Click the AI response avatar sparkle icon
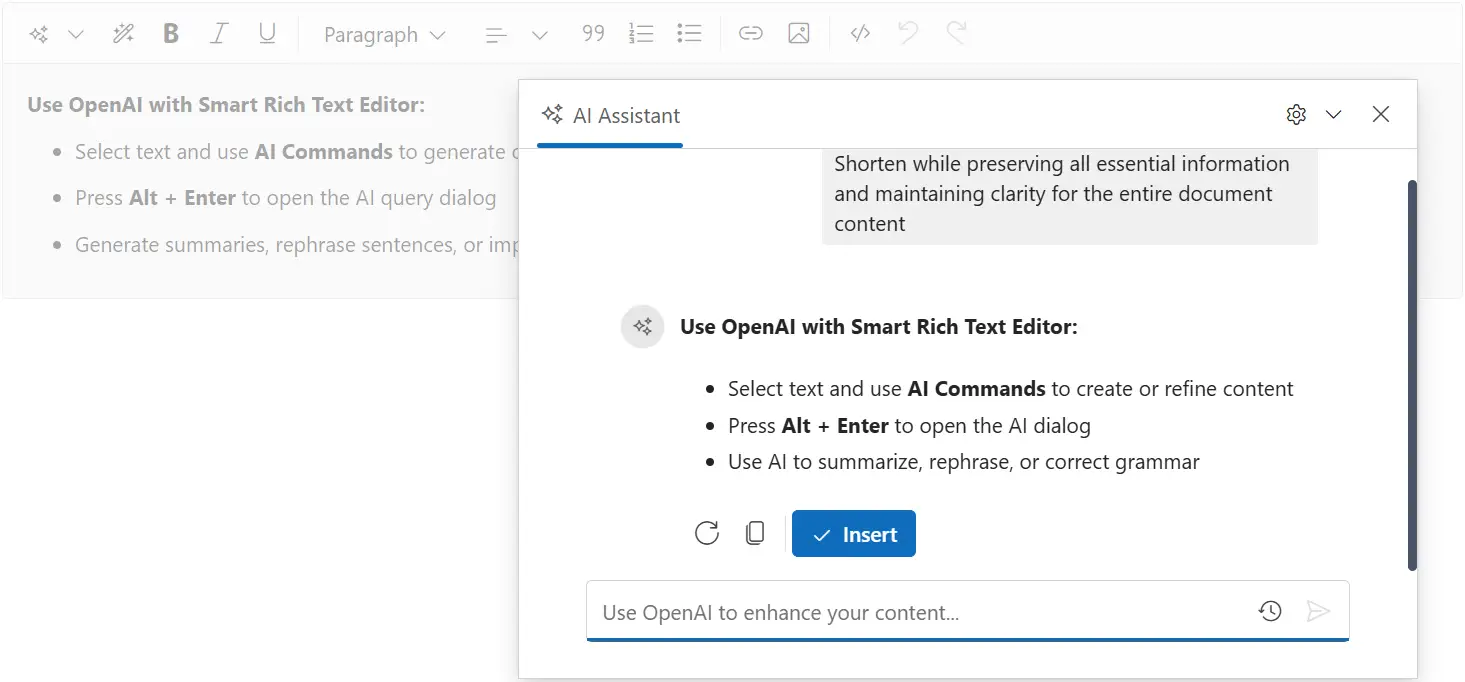Screen dimensions: 1465x682 [643, 326]
